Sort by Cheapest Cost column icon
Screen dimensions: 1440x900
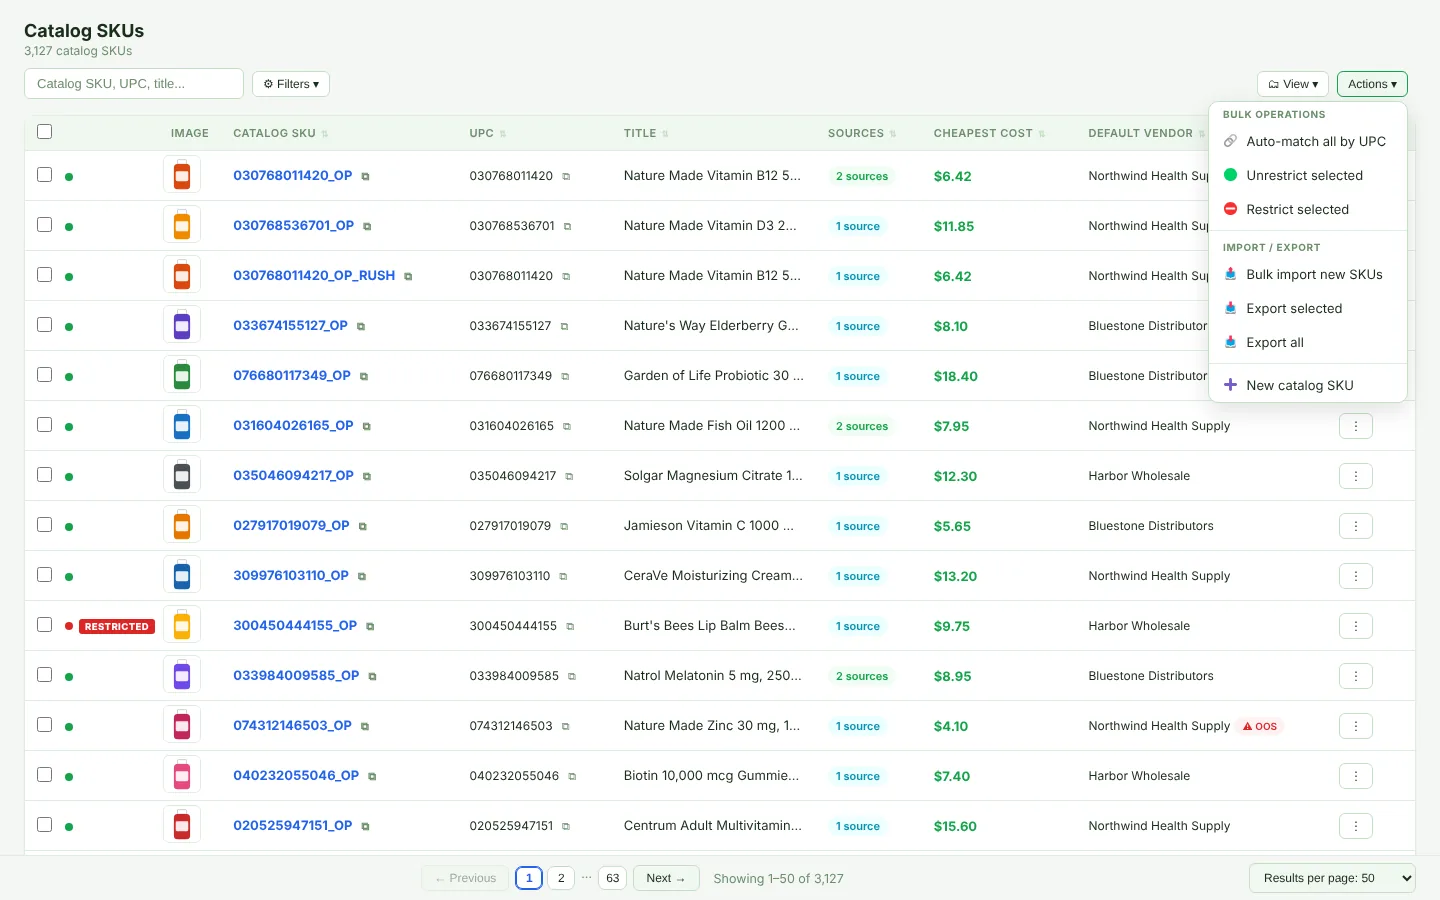tap(1042, 134)
